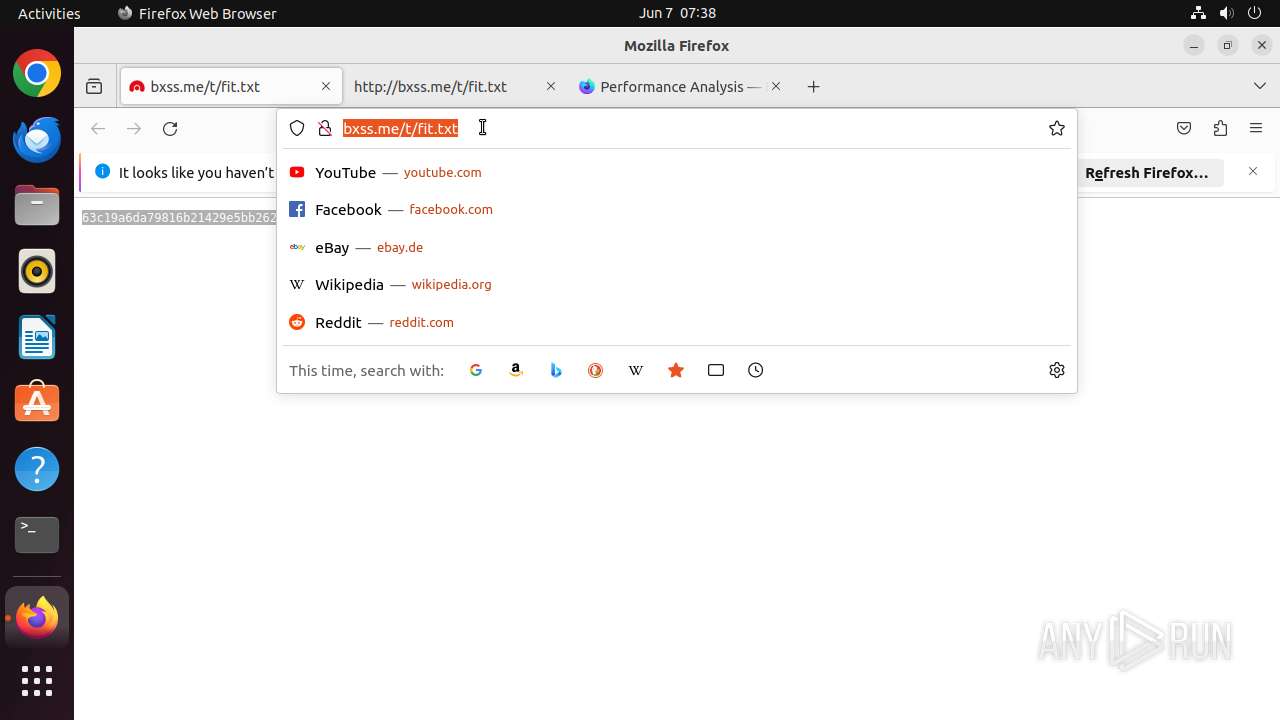
Task: Close the Performance Analysis tab
Action: point(776,87)
